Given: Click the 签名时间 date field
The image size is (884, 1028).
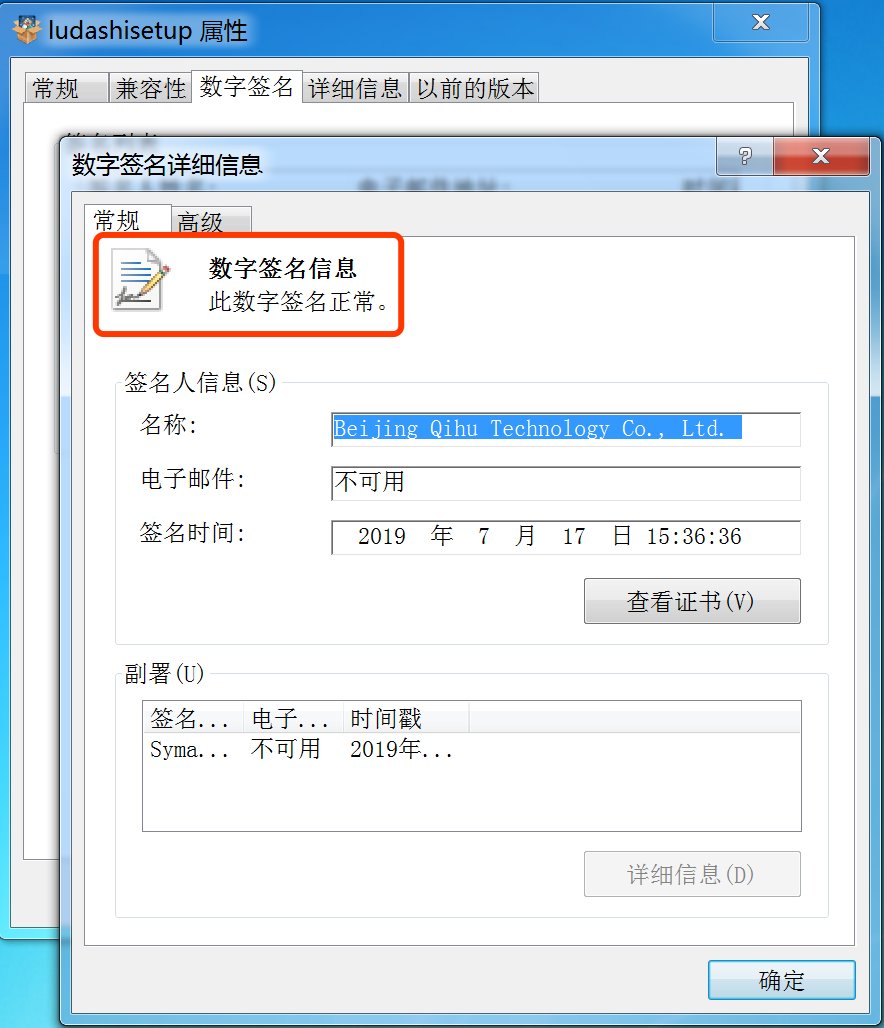Looking at the screenshot, I should pos(566,537).
